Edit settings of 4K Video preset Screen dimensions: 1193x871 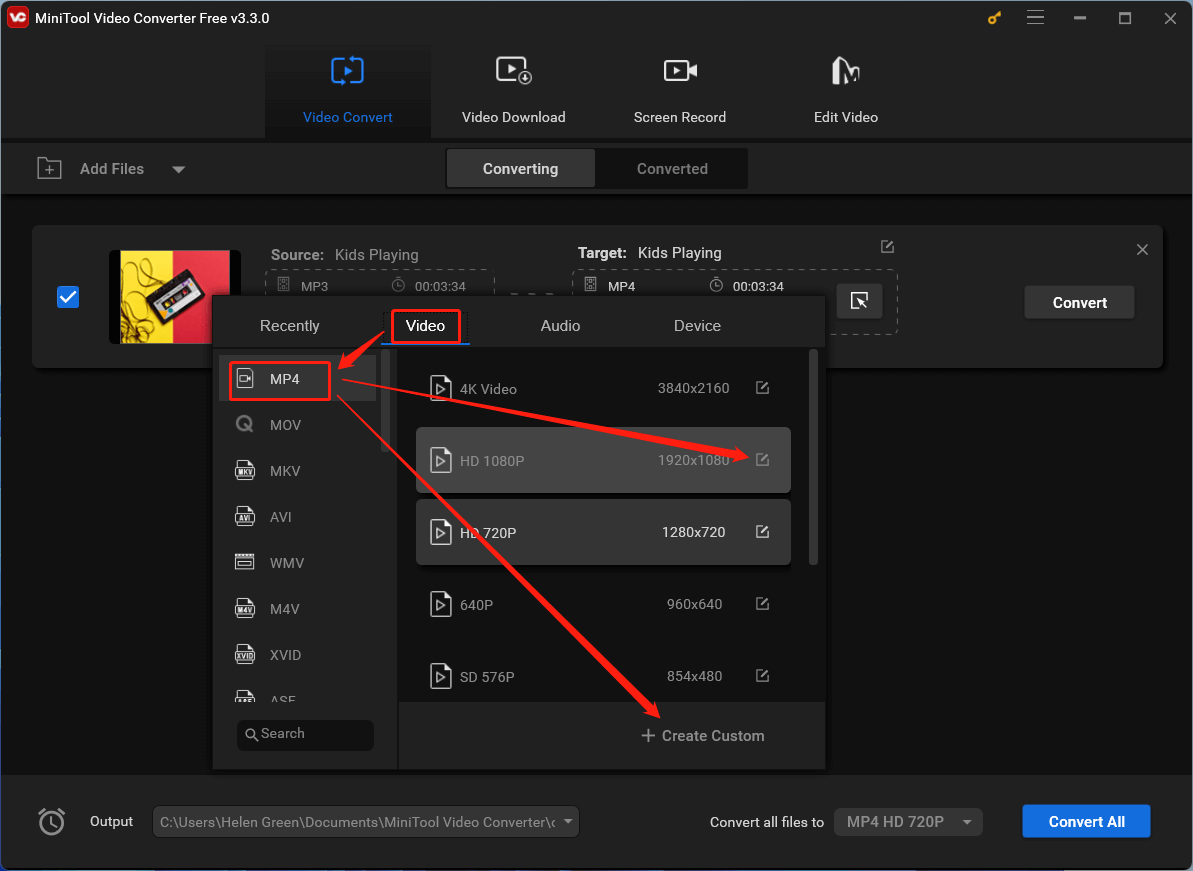click(762, 388)
